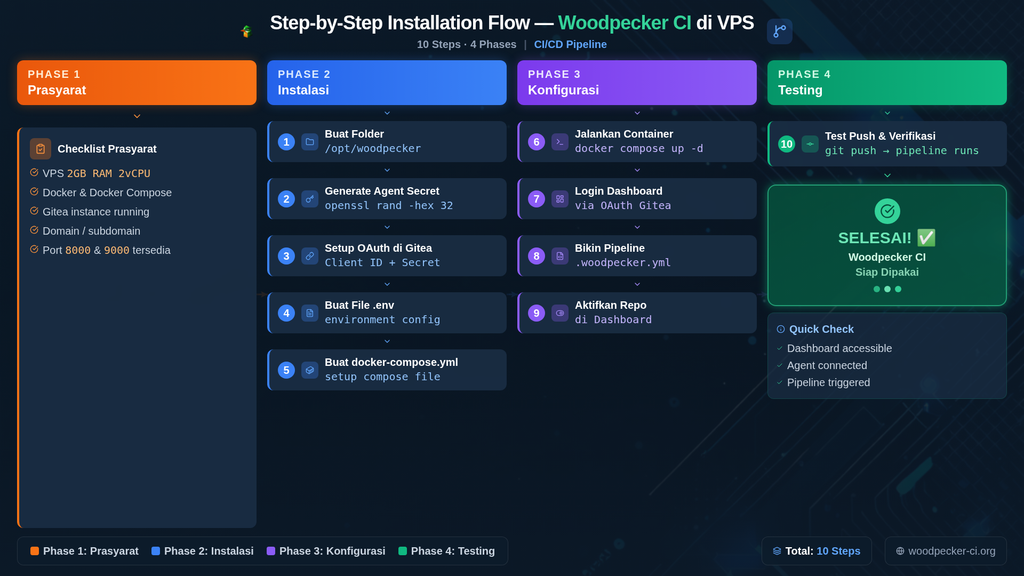Toggle the Dashboard accessible check mark
Viewport: 1024px width, 576px height.
[x=780, y=348]
